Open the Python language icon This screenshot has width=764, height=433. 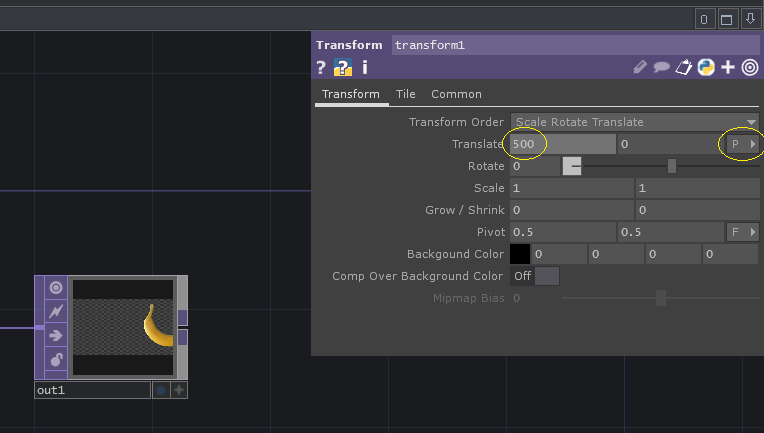706,68
